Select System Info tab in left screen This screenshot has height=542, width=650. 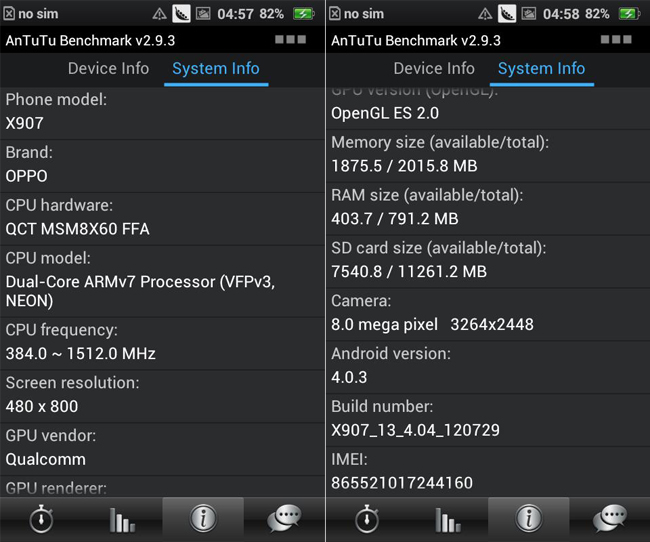216,68
